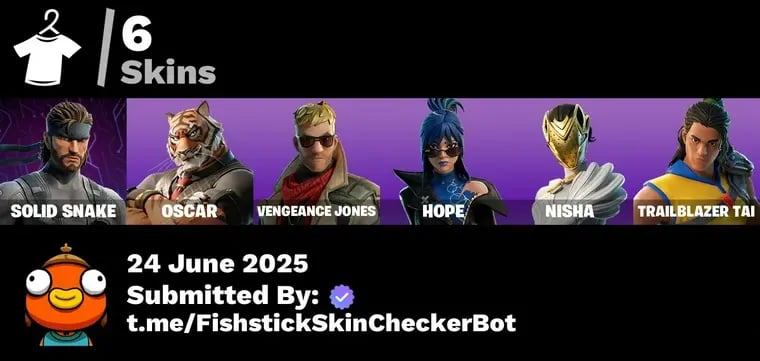
Task: Select the Solid Snake skin thumbnail
Action: coord(63,161)
